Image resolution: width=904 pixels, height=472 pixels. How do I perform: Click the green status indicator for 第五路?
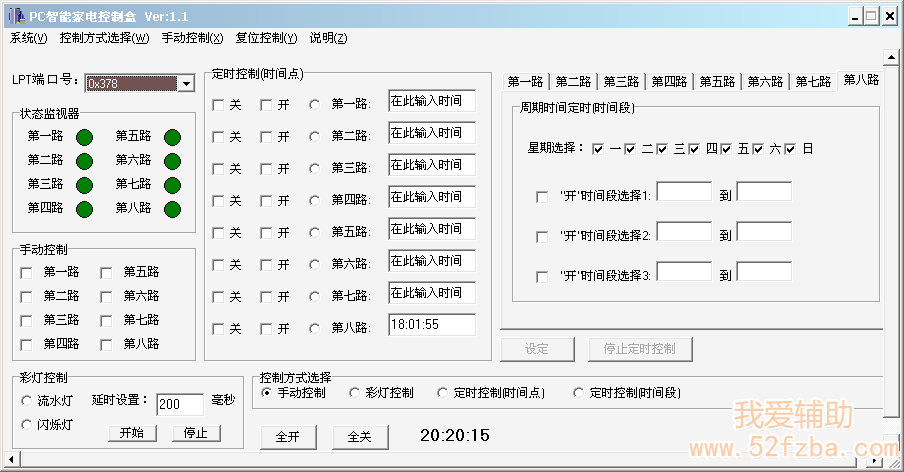tap(172, 138)
